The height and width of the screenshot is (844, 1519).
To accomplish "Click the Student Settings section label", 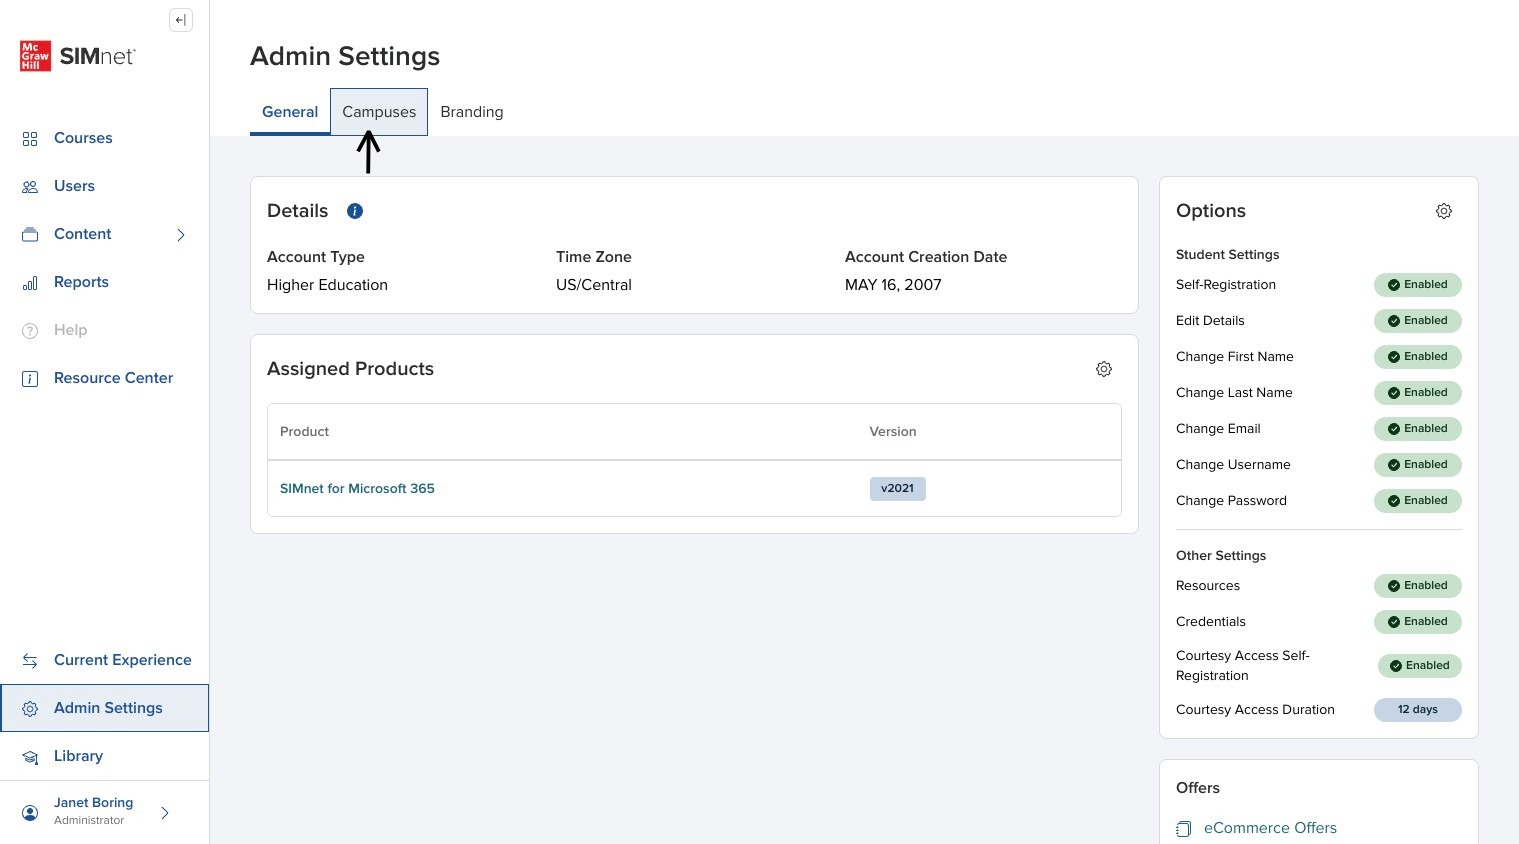I will coord(1227,255).
